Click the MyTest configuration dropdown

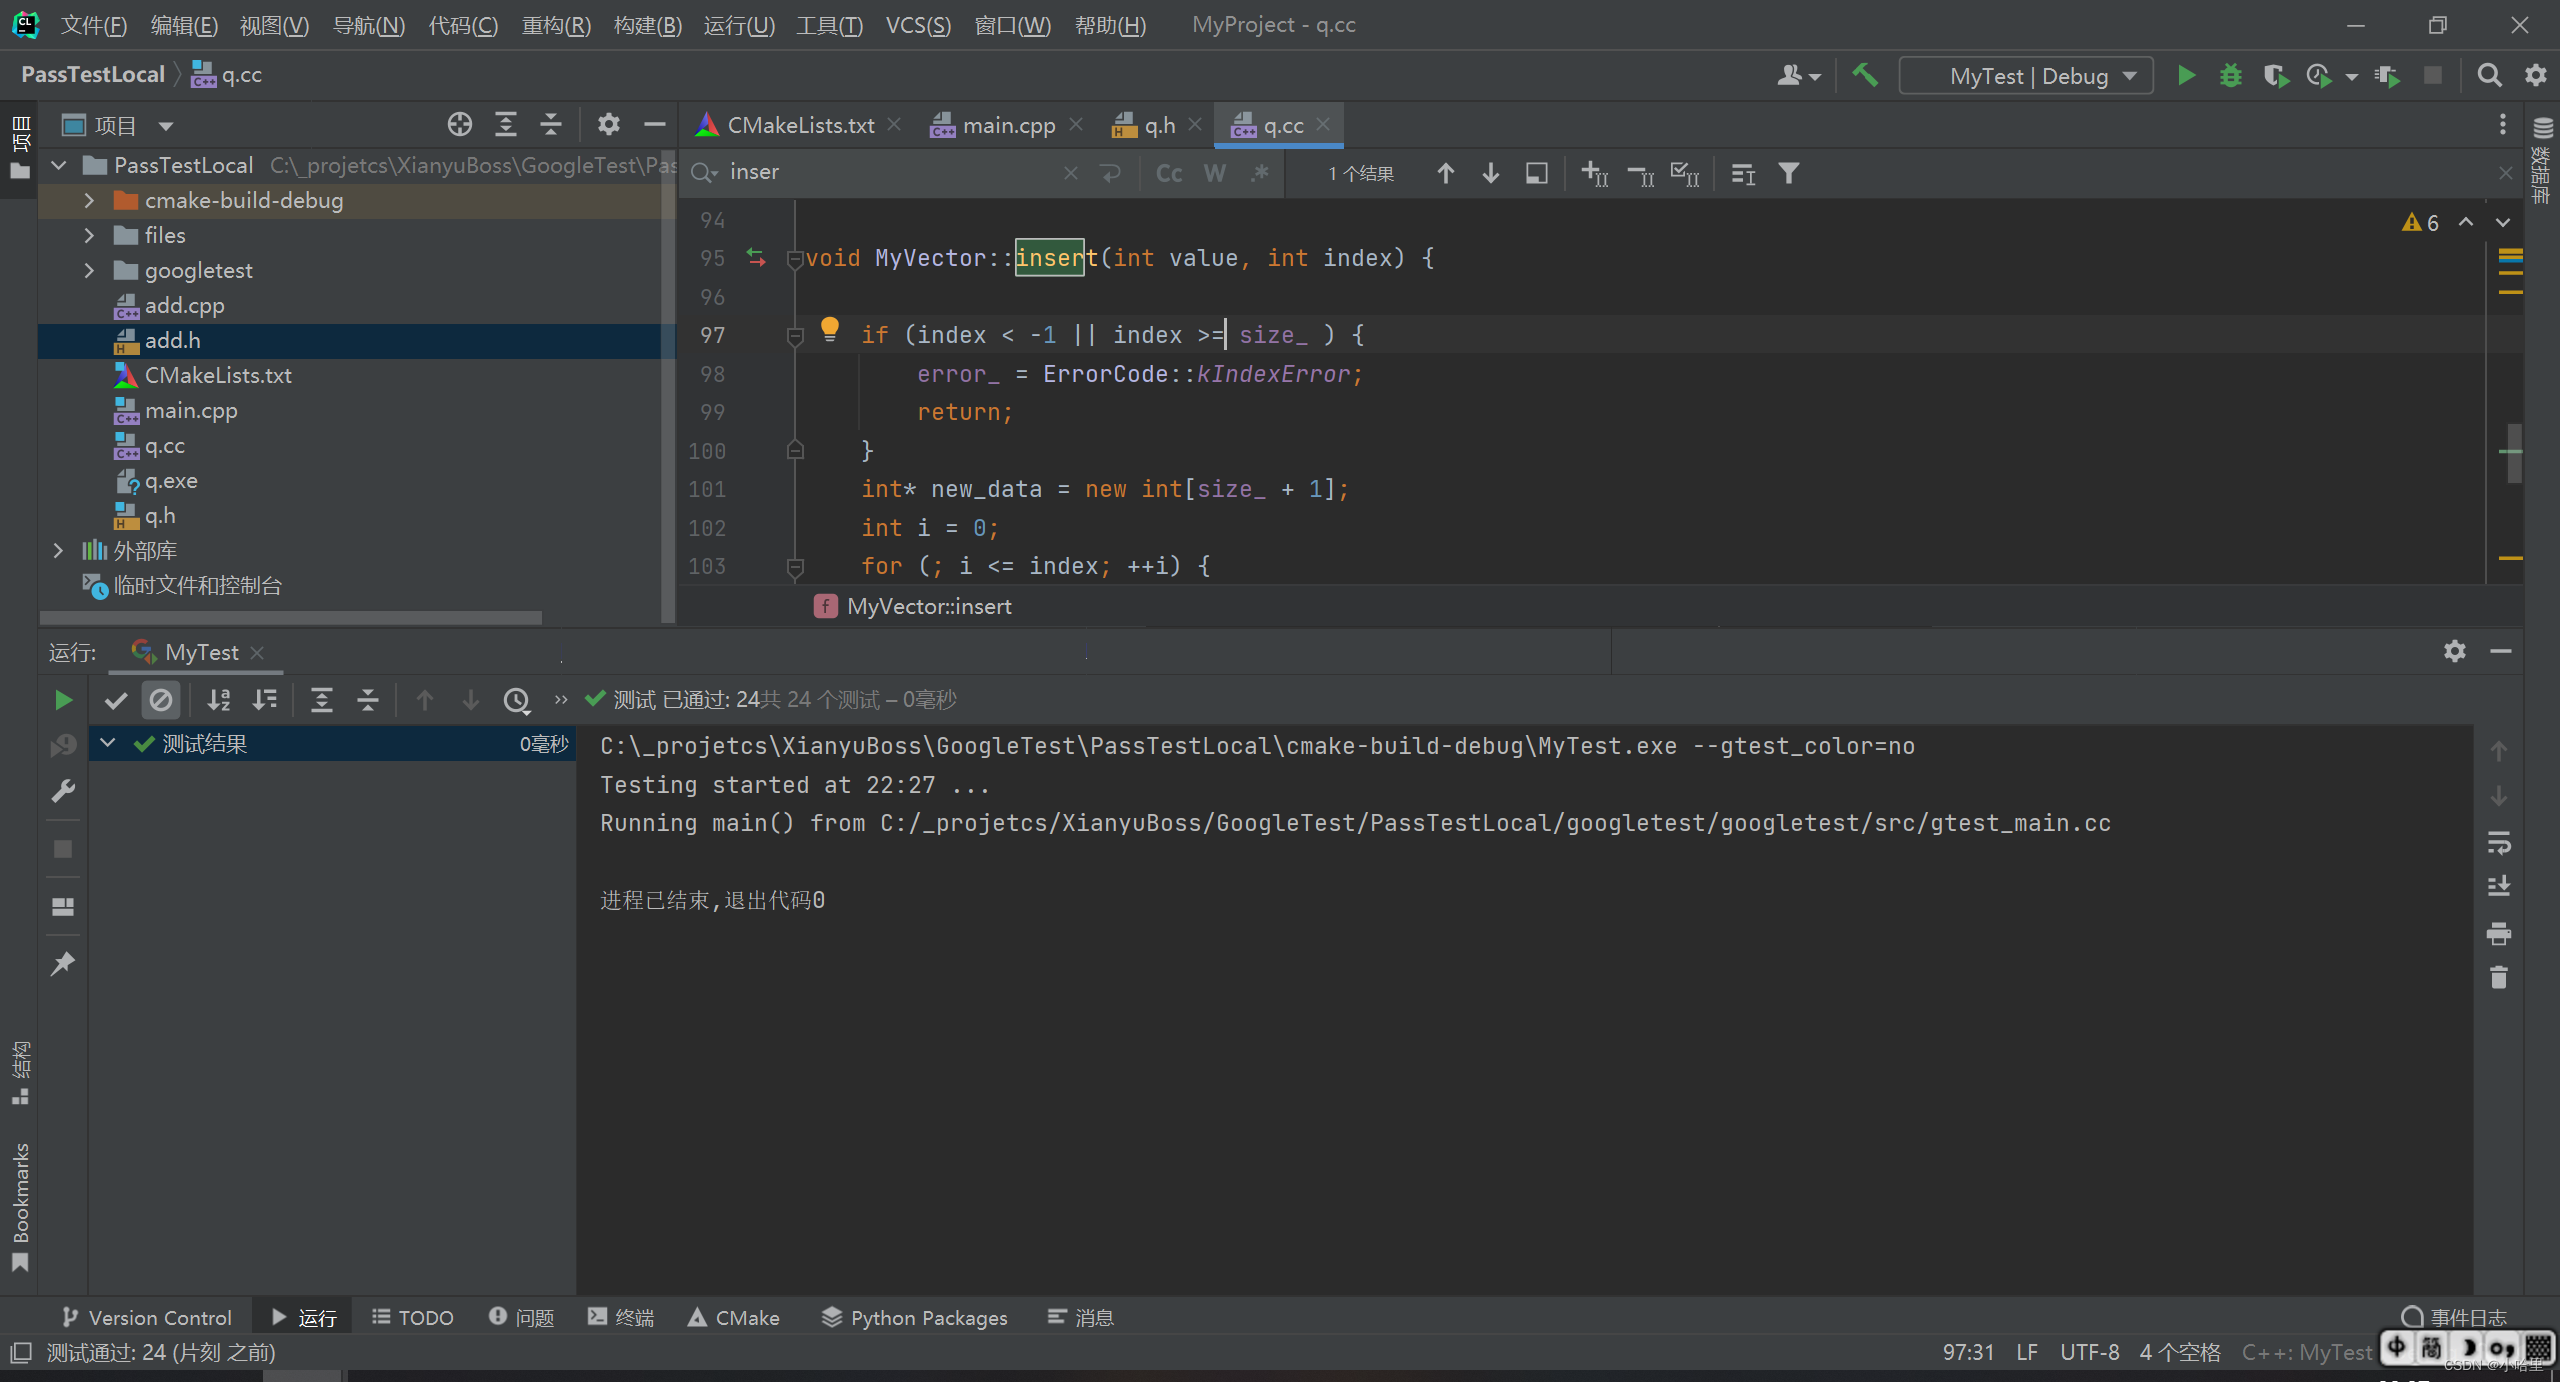pyautogui.click(x=2026, y=75)
